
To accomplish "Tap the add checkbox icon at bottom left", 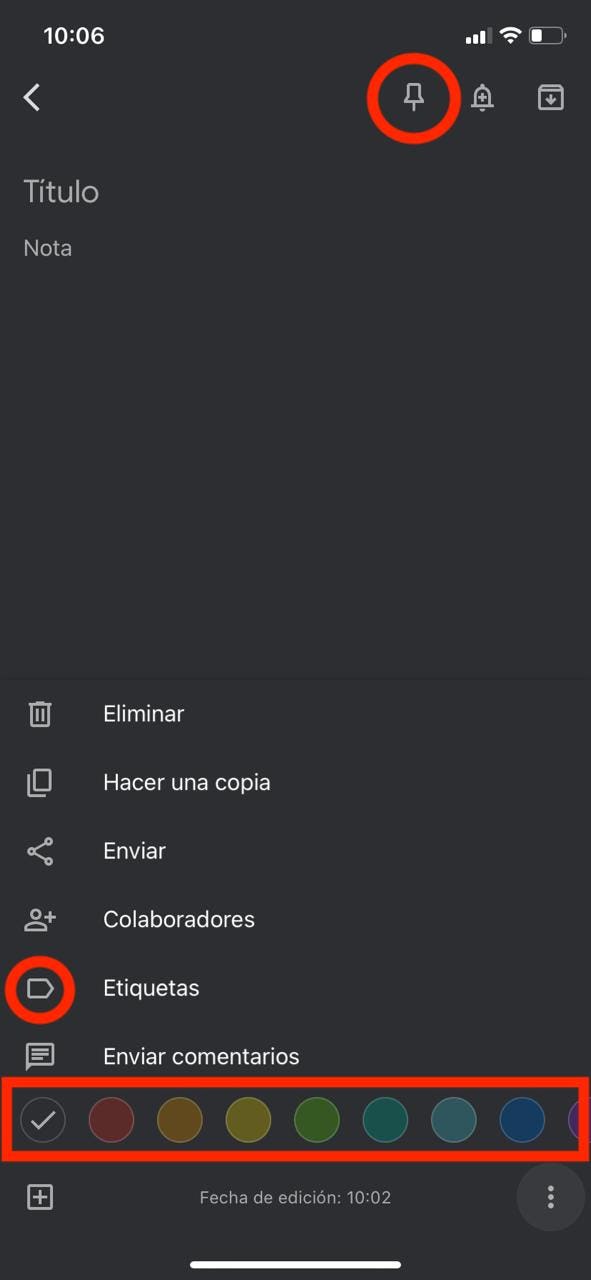I will point(40,1197).
